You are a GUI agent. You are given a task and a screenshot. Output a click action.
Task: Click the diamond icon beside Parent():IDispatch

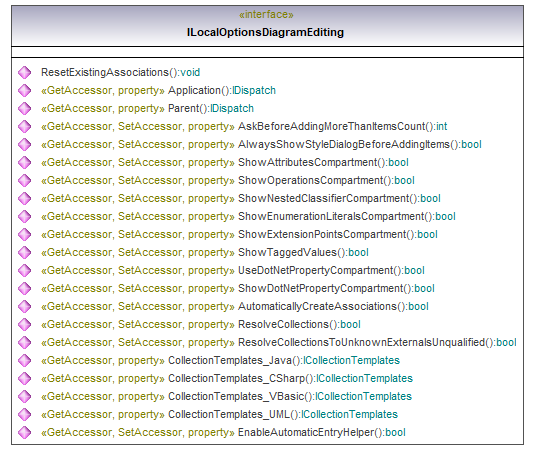pos(25,108)
